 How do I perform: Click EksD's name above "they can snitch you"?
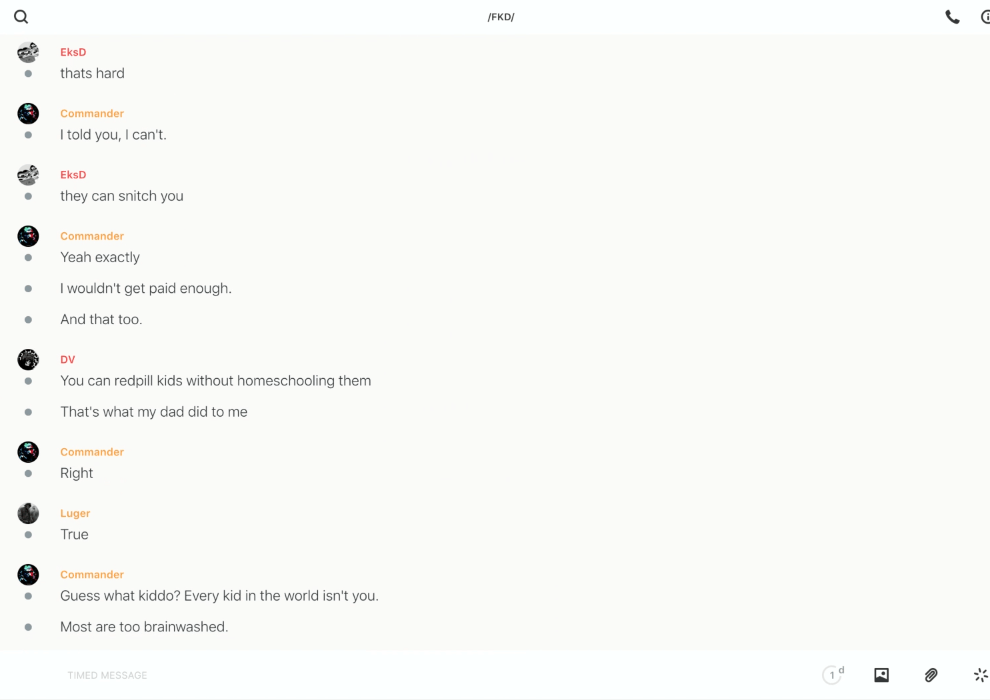pos(73,175)
